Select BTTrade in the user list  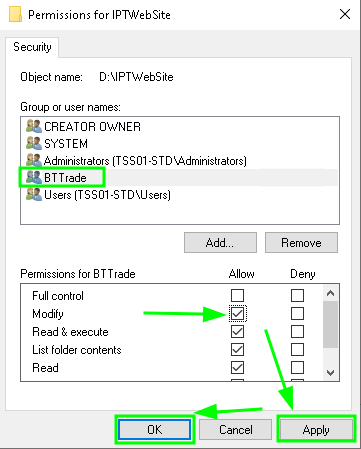point(65,178)
